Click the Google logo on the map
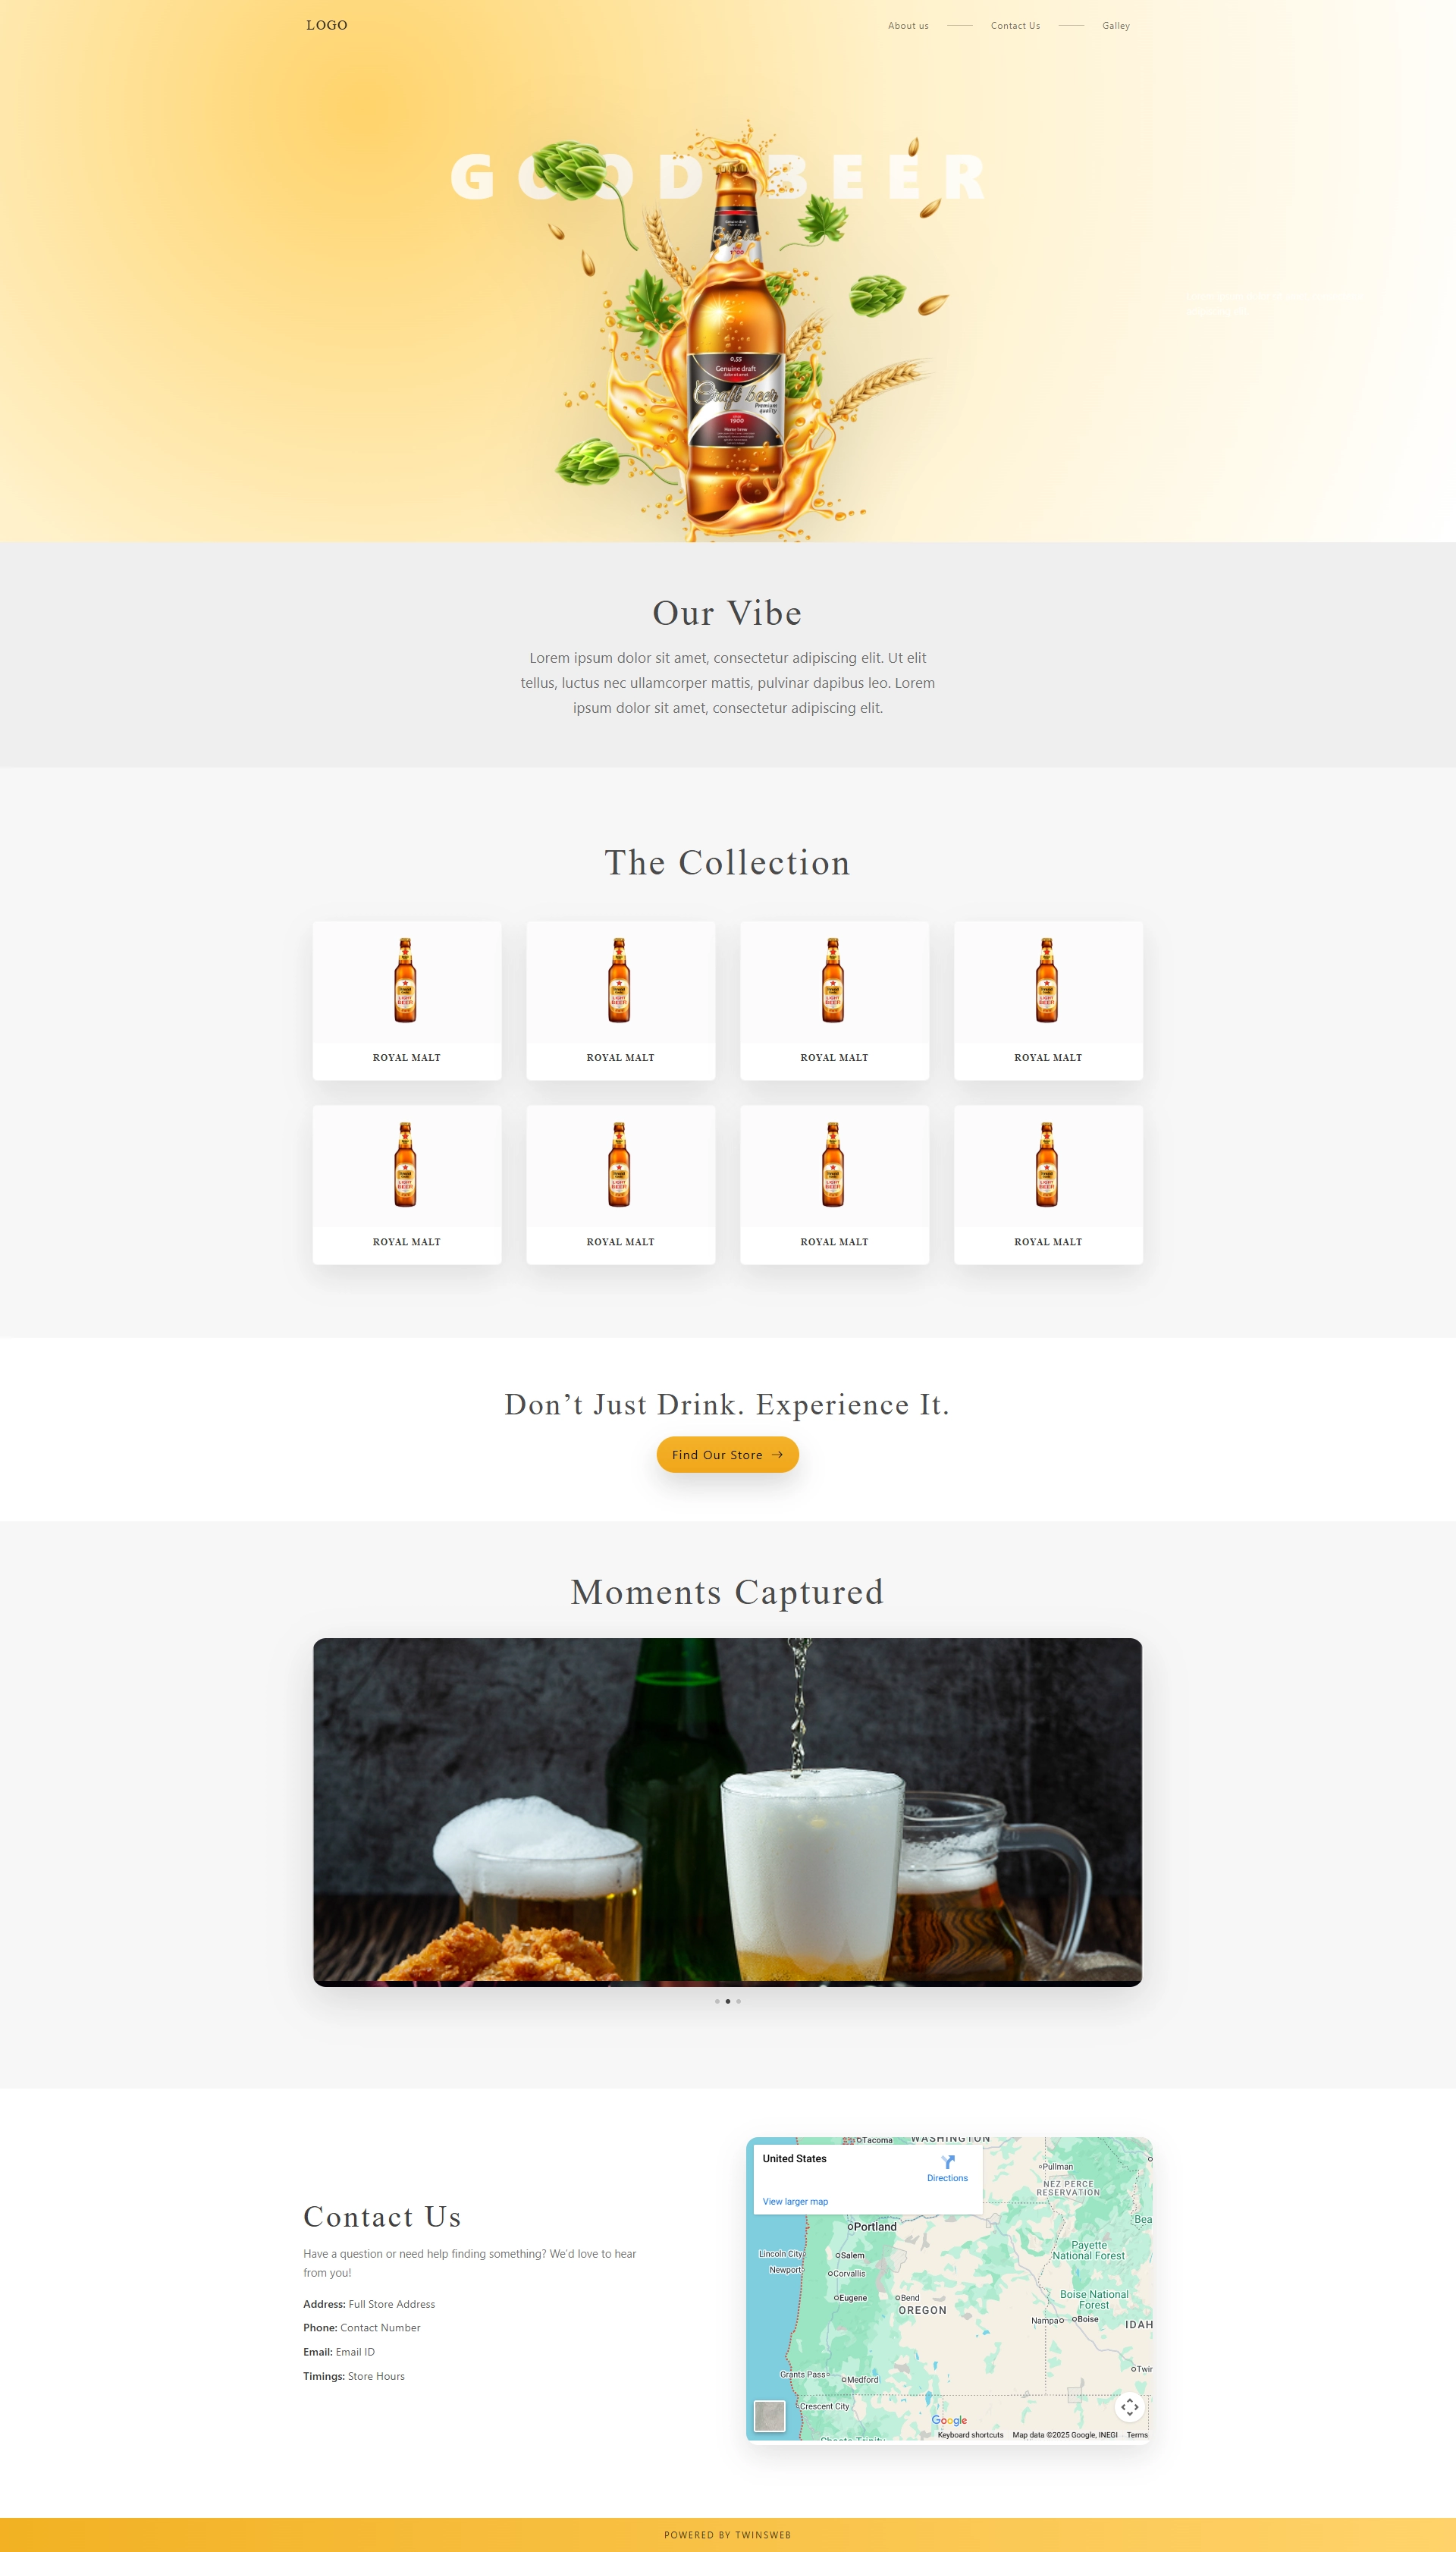 (x=949, y=2420)
